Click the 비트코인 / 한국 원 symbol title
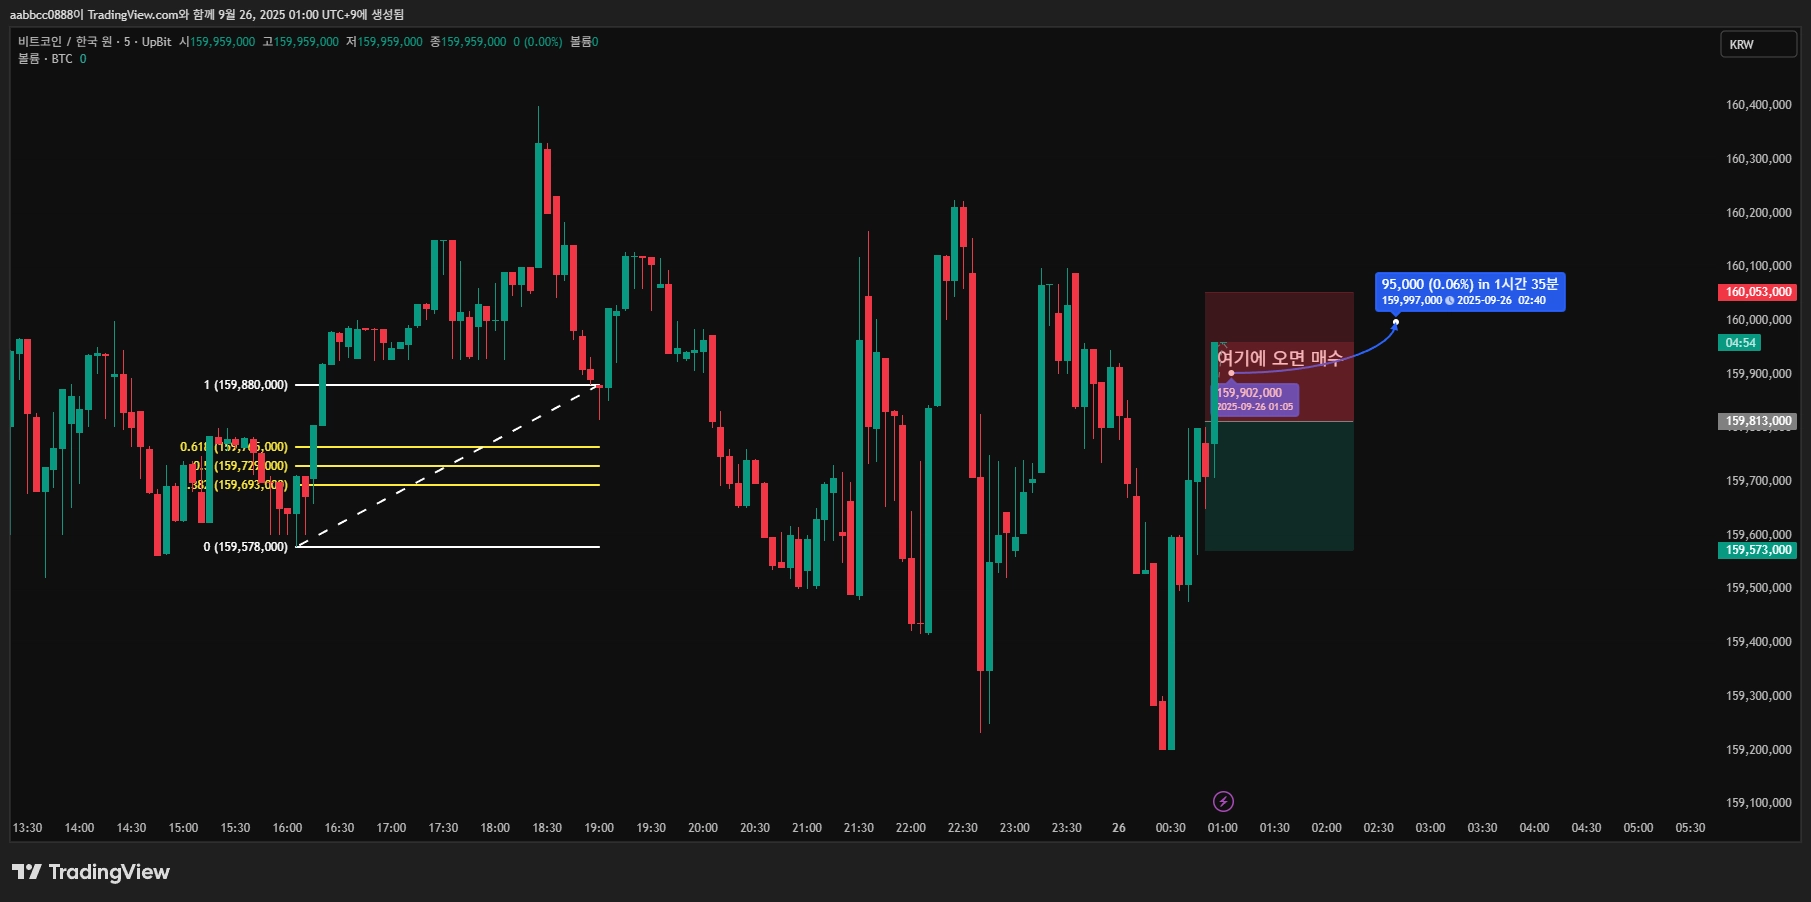The width and height of the screenshot is (1811, 902). click(x=95, y=42)
